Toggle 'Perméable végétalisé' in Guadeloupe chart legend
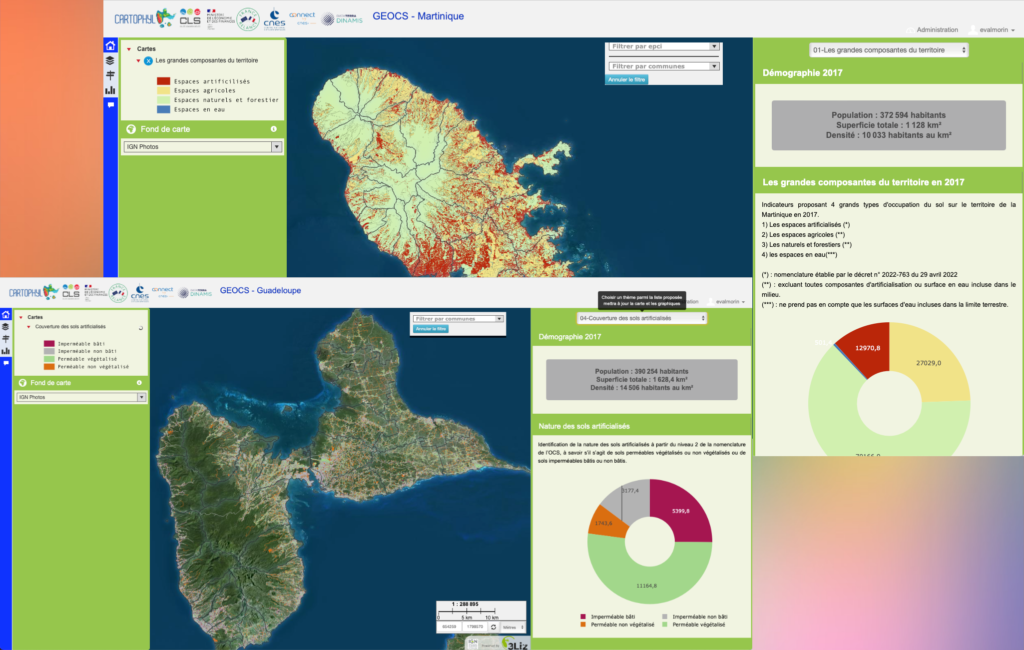The image size is (1024, 650). pos(694,625)
